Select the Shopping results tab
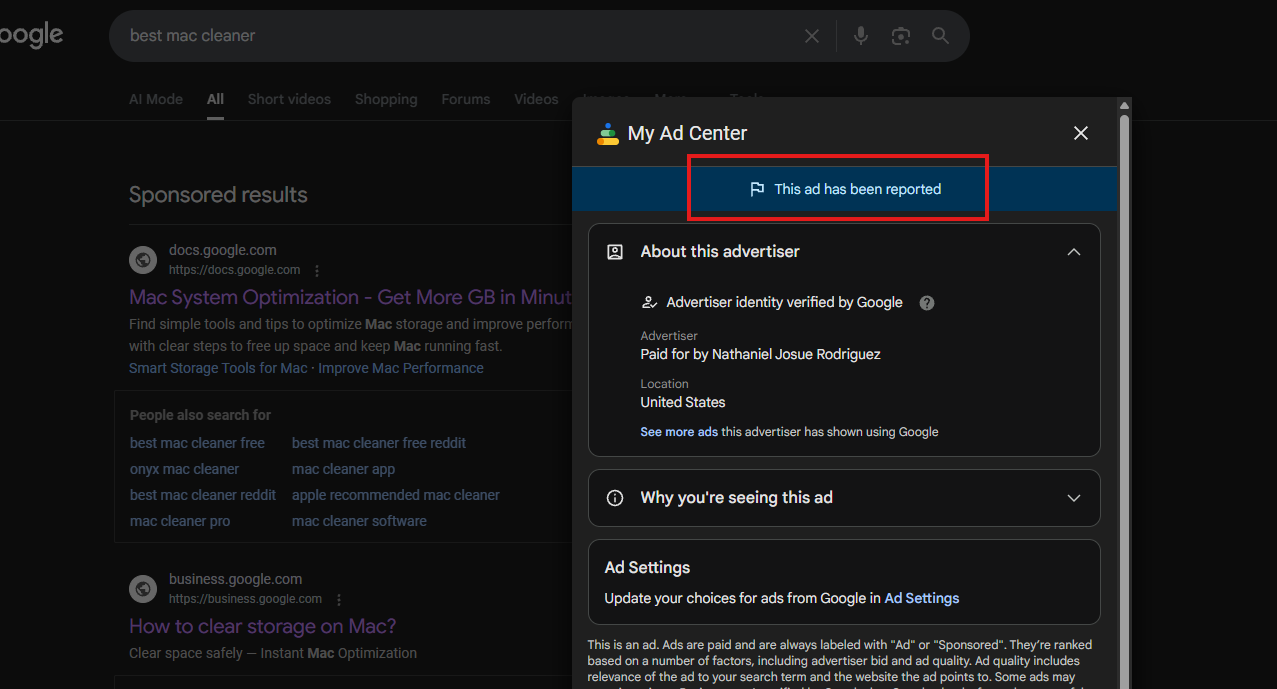The image size is (1277, 689). pyautogui.click(x=386, y=99)
